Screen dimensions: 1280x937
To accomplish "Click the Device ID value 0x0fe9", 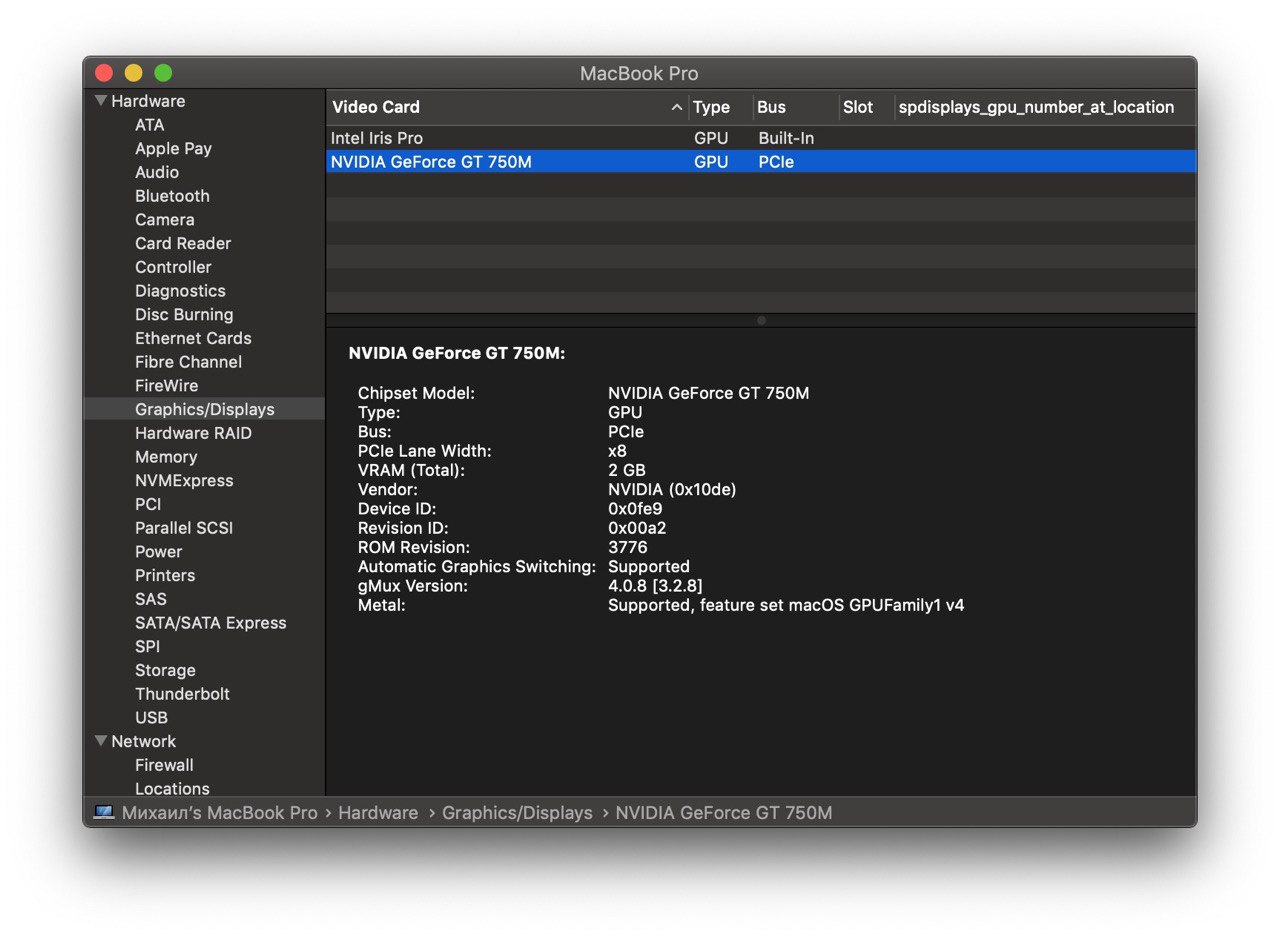I will tap(635, 509).
